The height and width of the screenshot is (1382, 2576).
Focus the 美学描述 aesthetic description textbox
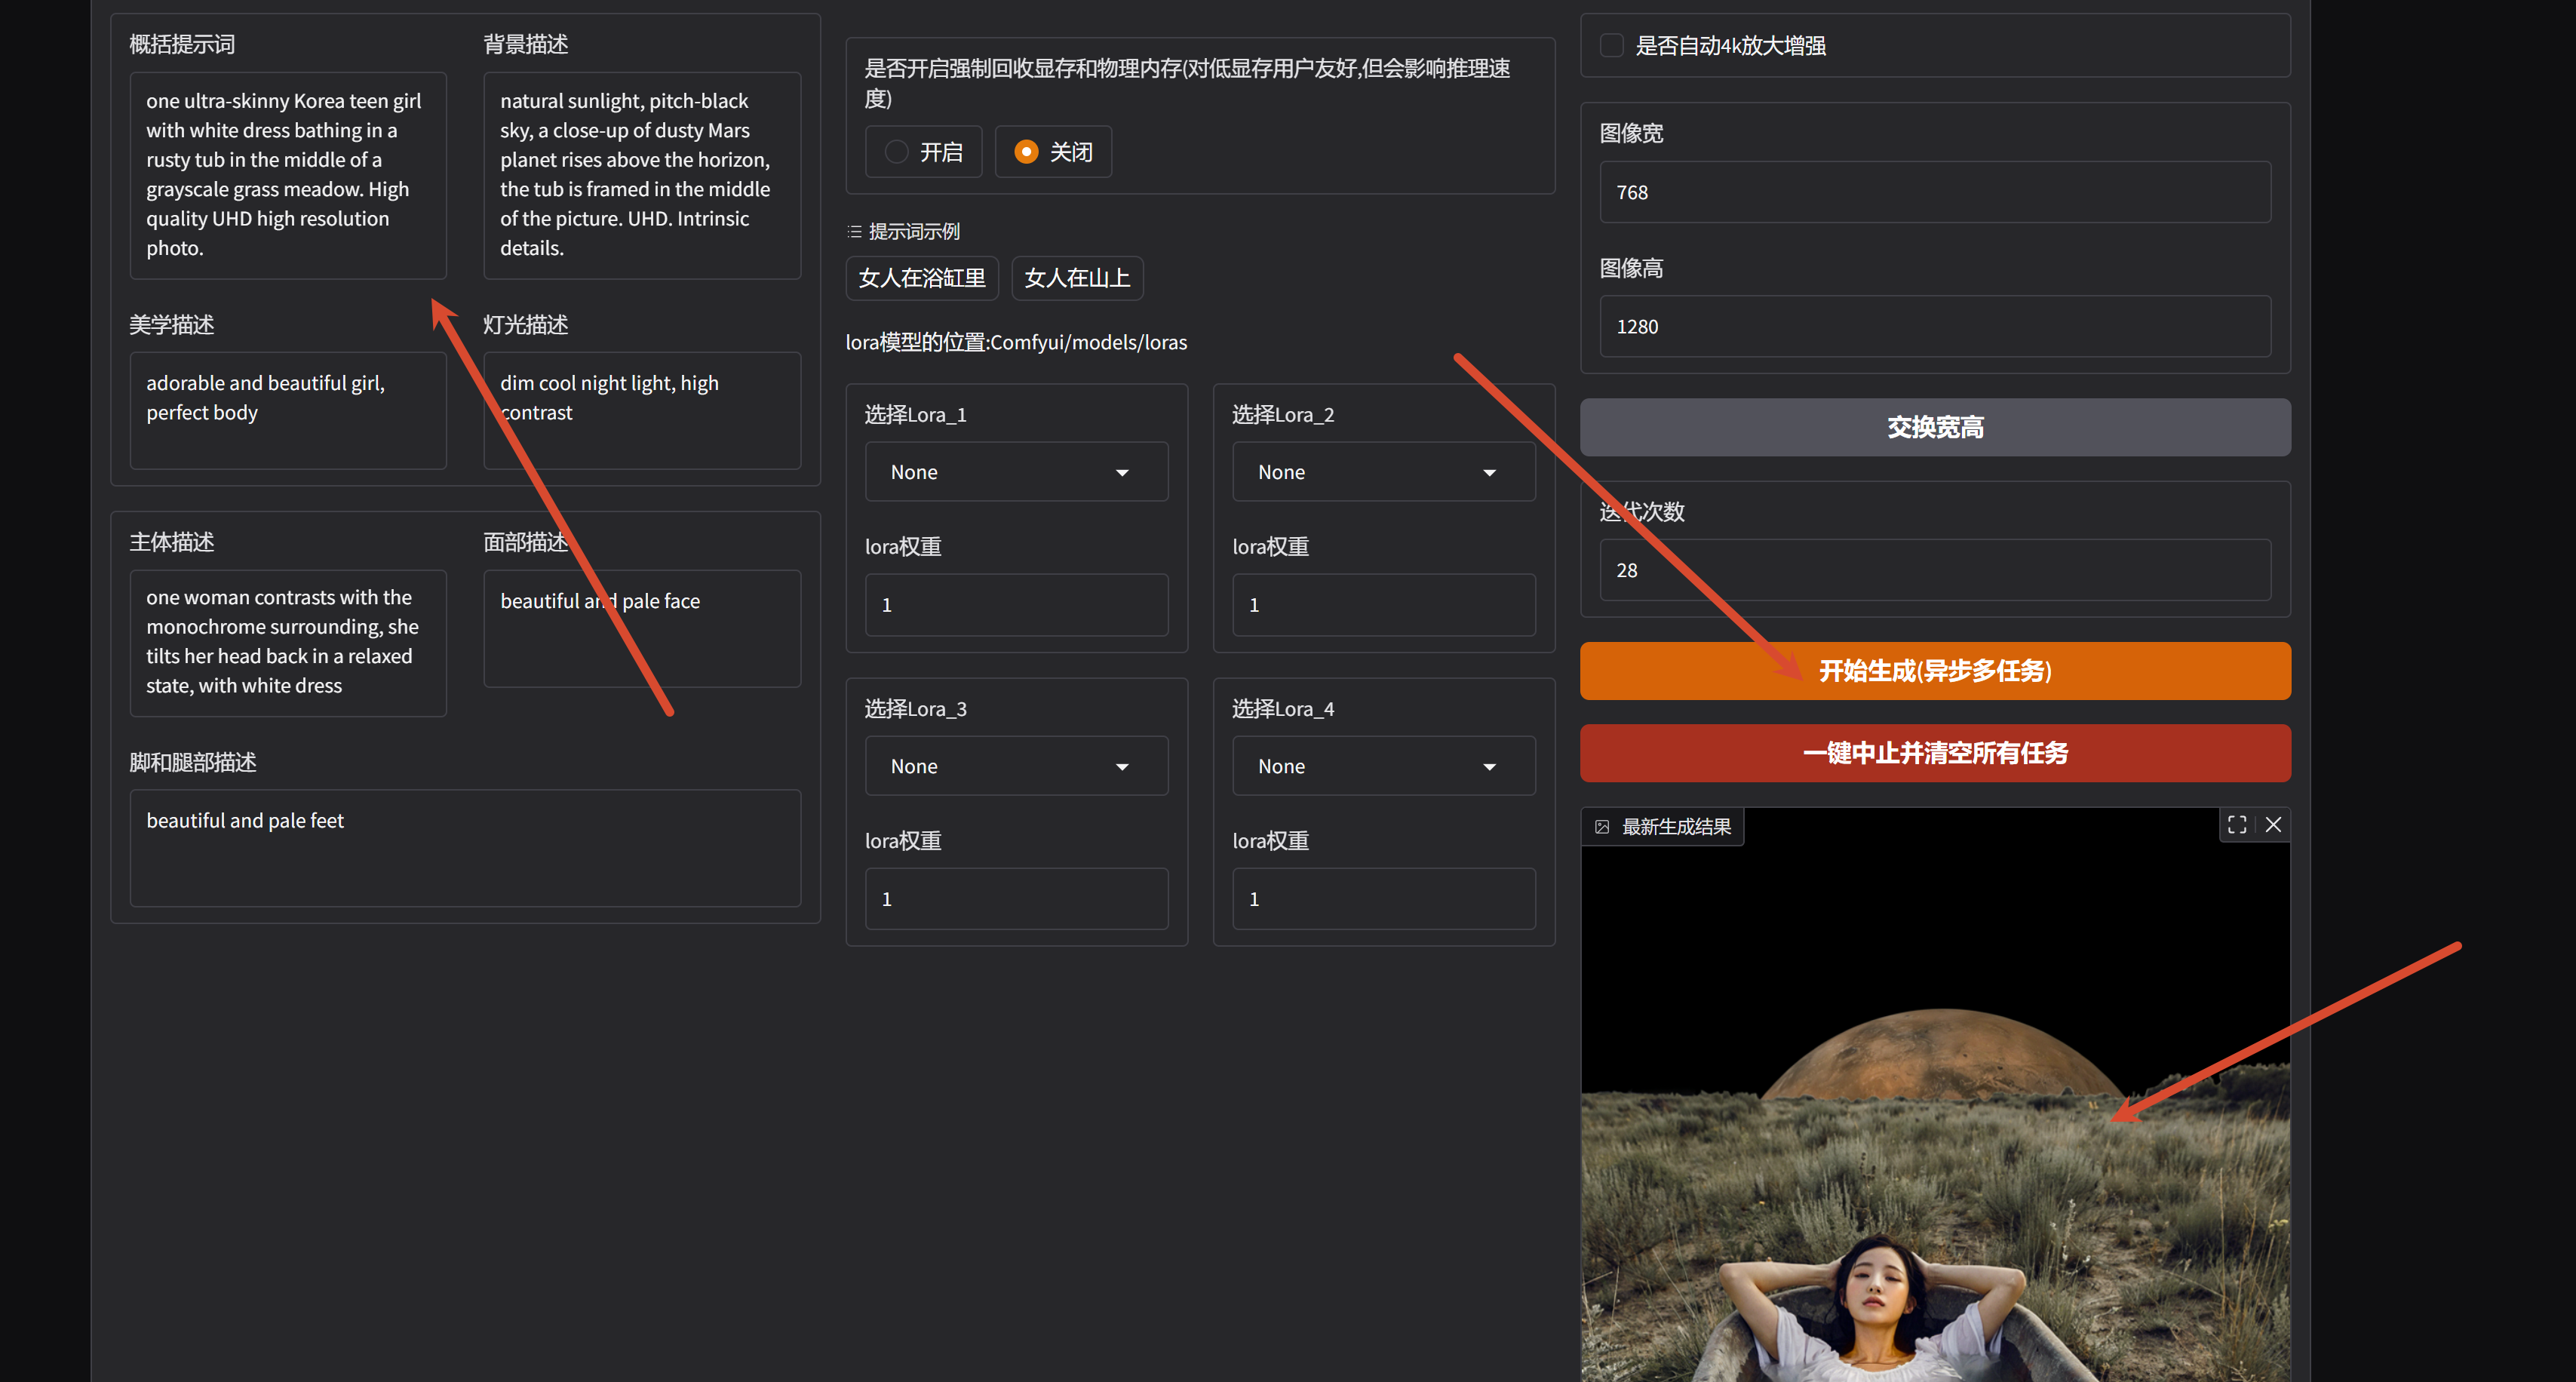[288, 410]
